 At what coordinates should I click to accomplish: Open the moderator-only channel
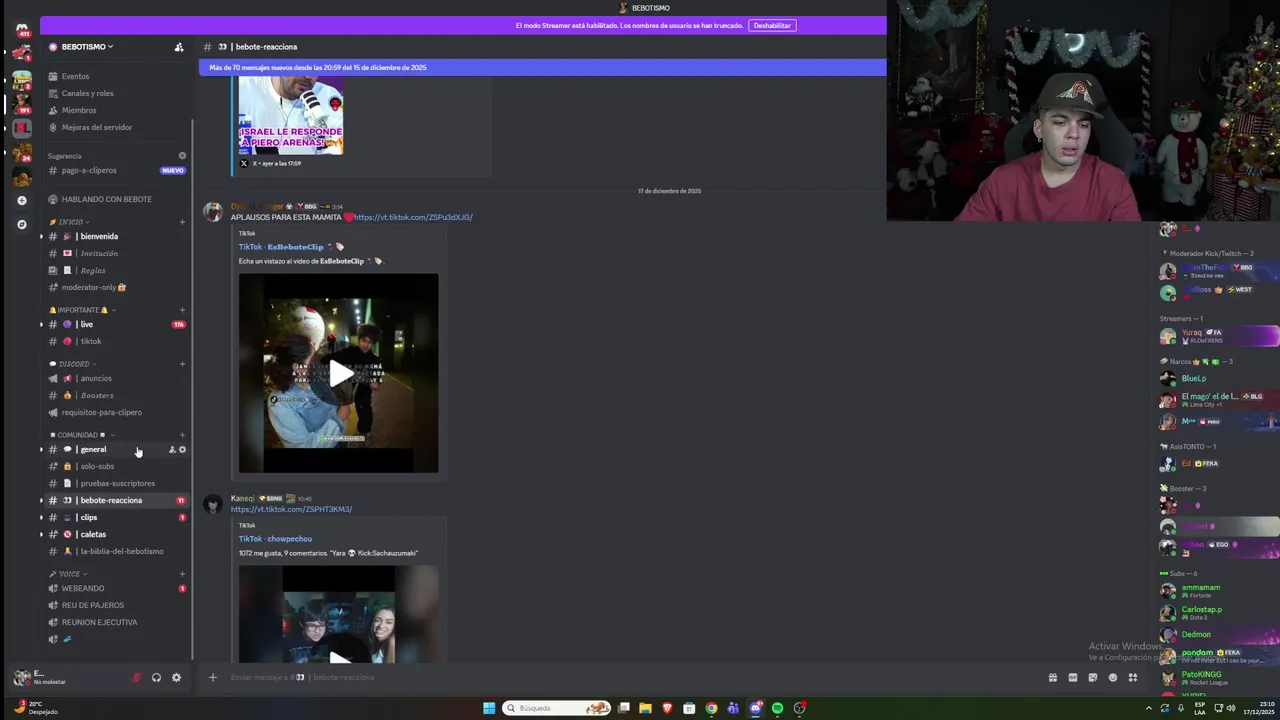(x=93, y=287)
